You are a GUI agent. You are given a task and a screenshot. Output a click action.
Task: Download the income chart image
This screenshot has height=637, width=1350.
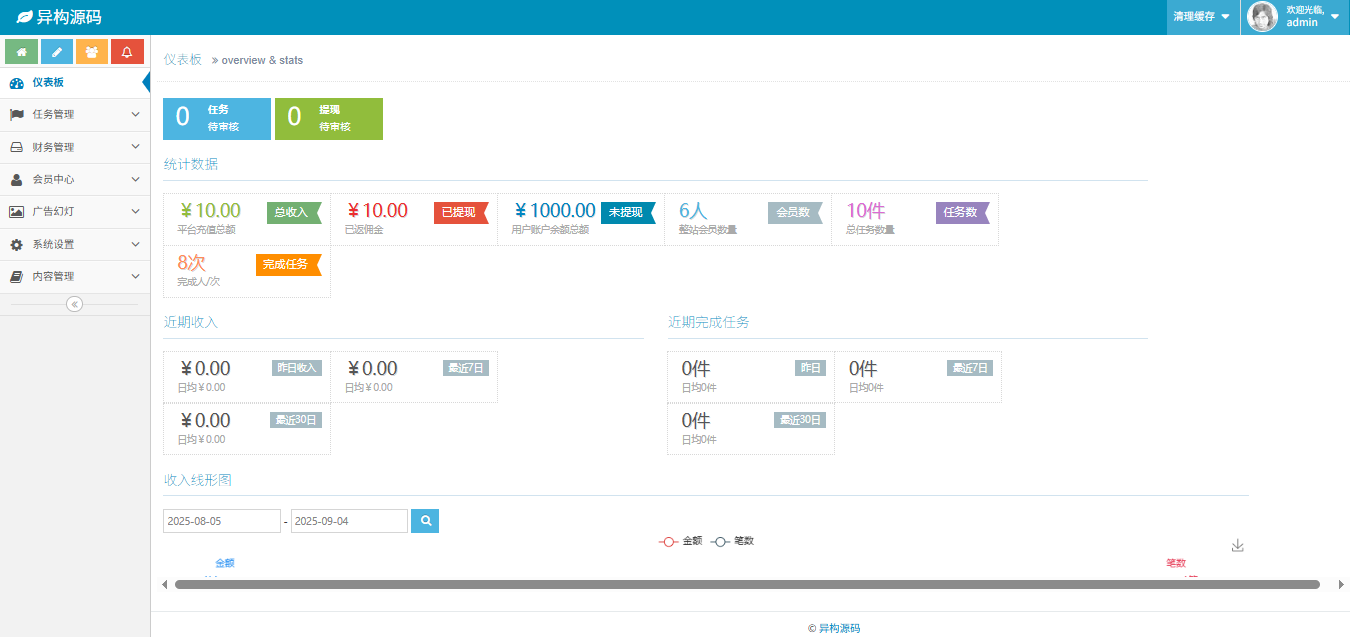point(1237,545)
